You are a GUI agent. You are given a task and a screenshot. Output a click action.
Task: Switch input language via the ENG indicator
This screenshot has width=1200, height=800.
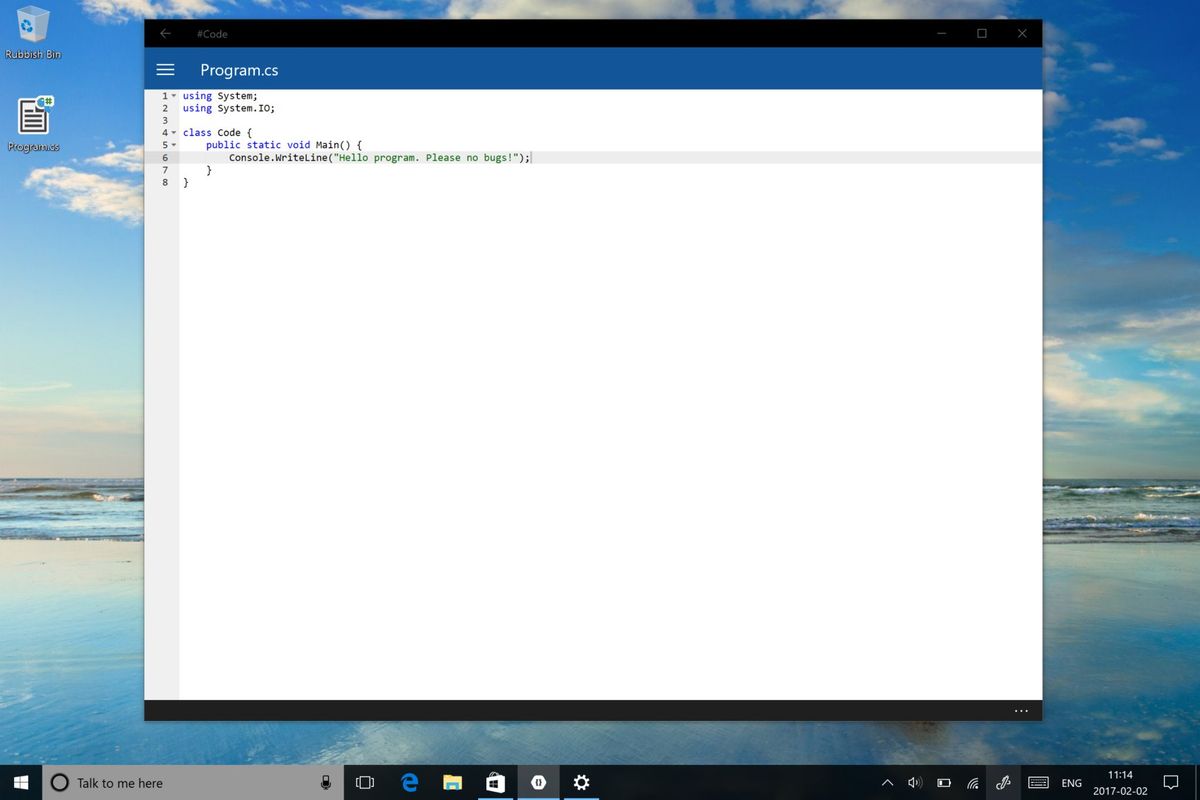[1071, 783]
